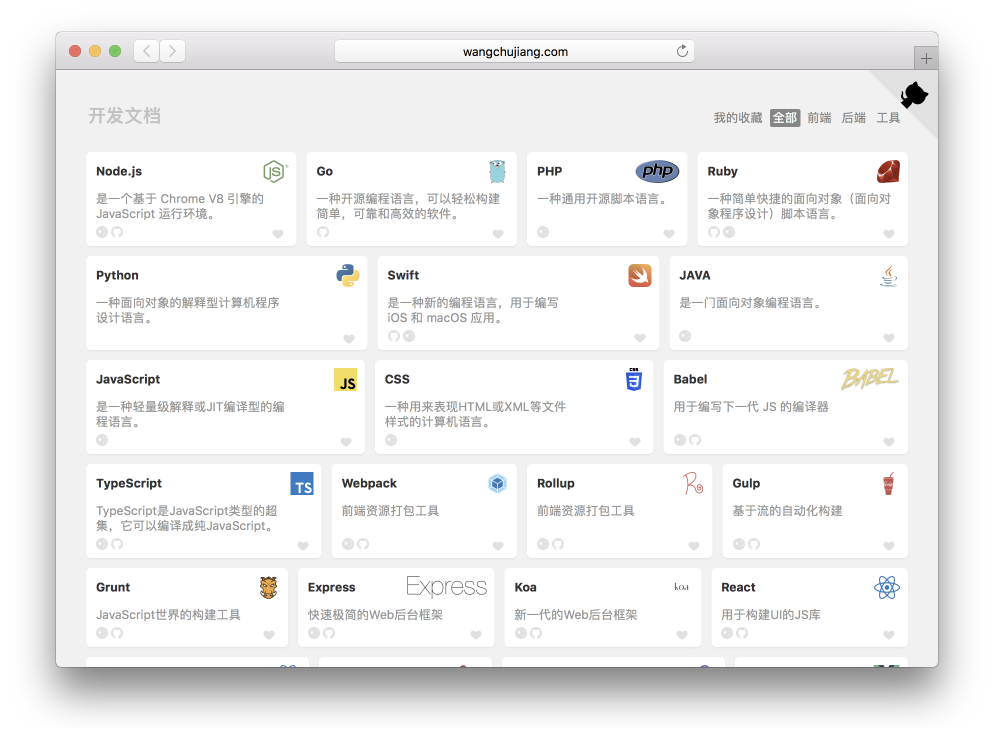Image resolution: width=994 pixels, height=747 pixels.
Task: Toggle the heart on PHP card
Action: (669, 234)
